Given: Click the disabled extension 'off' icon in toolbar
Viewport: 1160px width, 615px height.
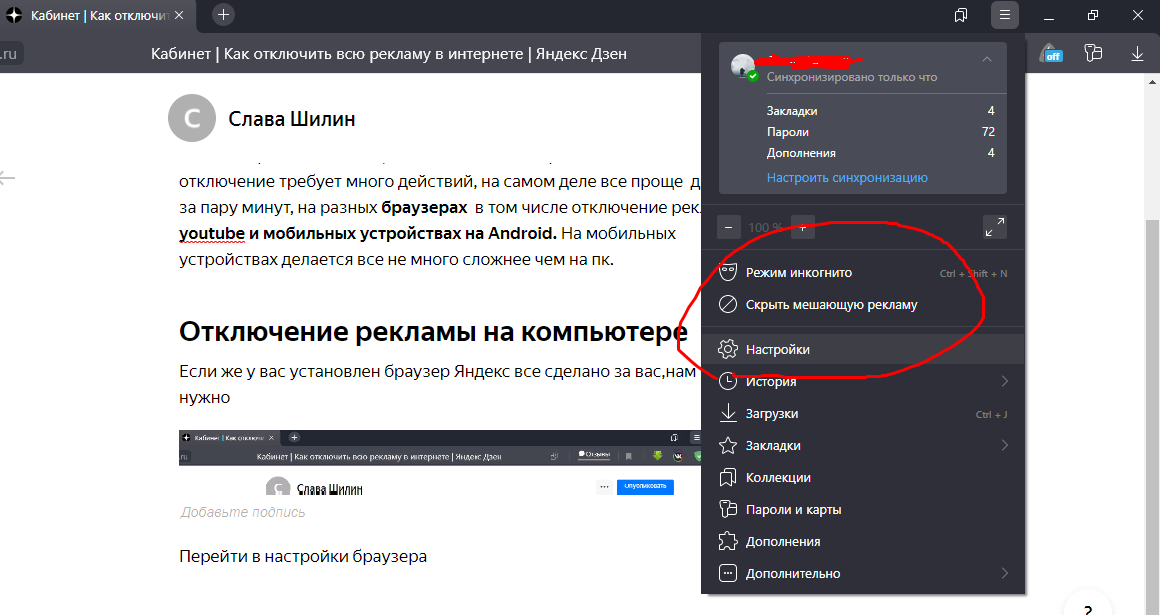Looking at the screenshot, I should [x=1051, y=54].
